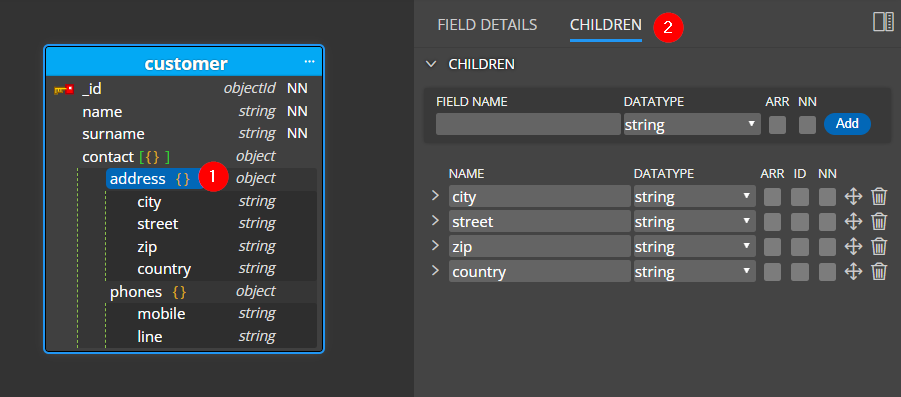Click move handle icon on zip row
Viewport: 901px width, 397px height.
click(853, 246)
